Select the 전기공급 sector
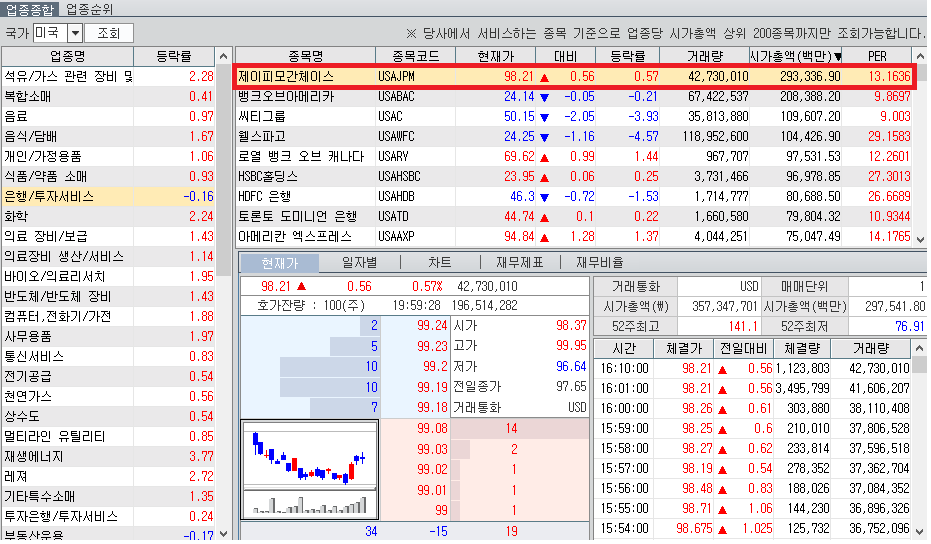The height and width of the screenshot is (544, 931). click(109, 377)
